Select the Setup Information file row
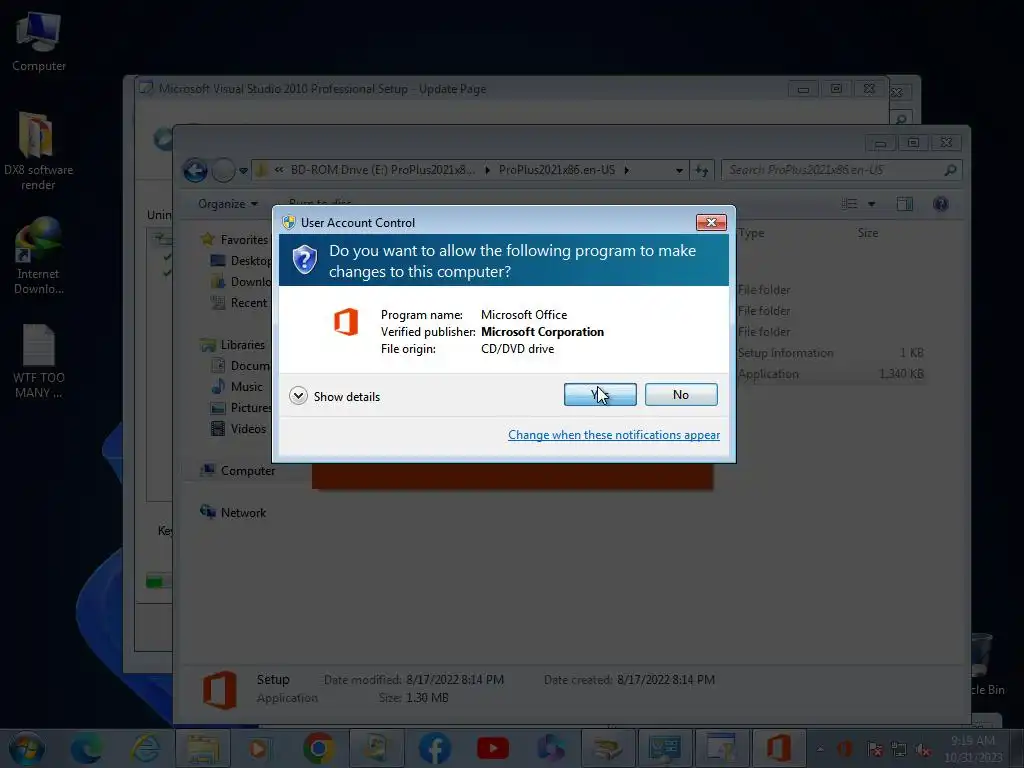Viewport: 1024px width, 768px height. pyautogui.click(x=831, y=353)
